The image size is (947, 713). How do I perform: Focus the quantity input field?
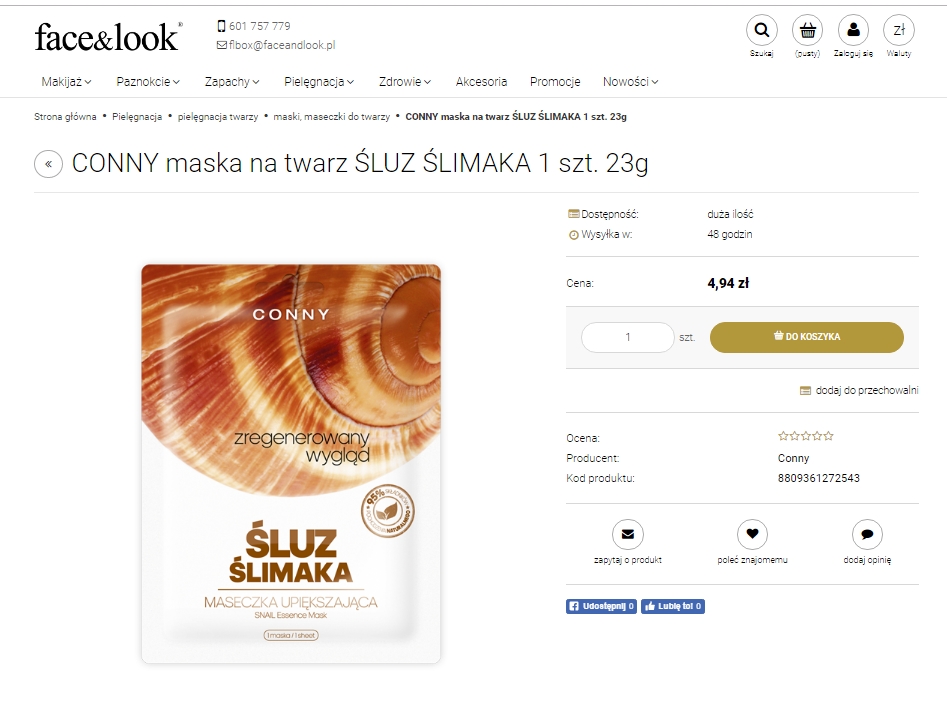tap(628, 337)
